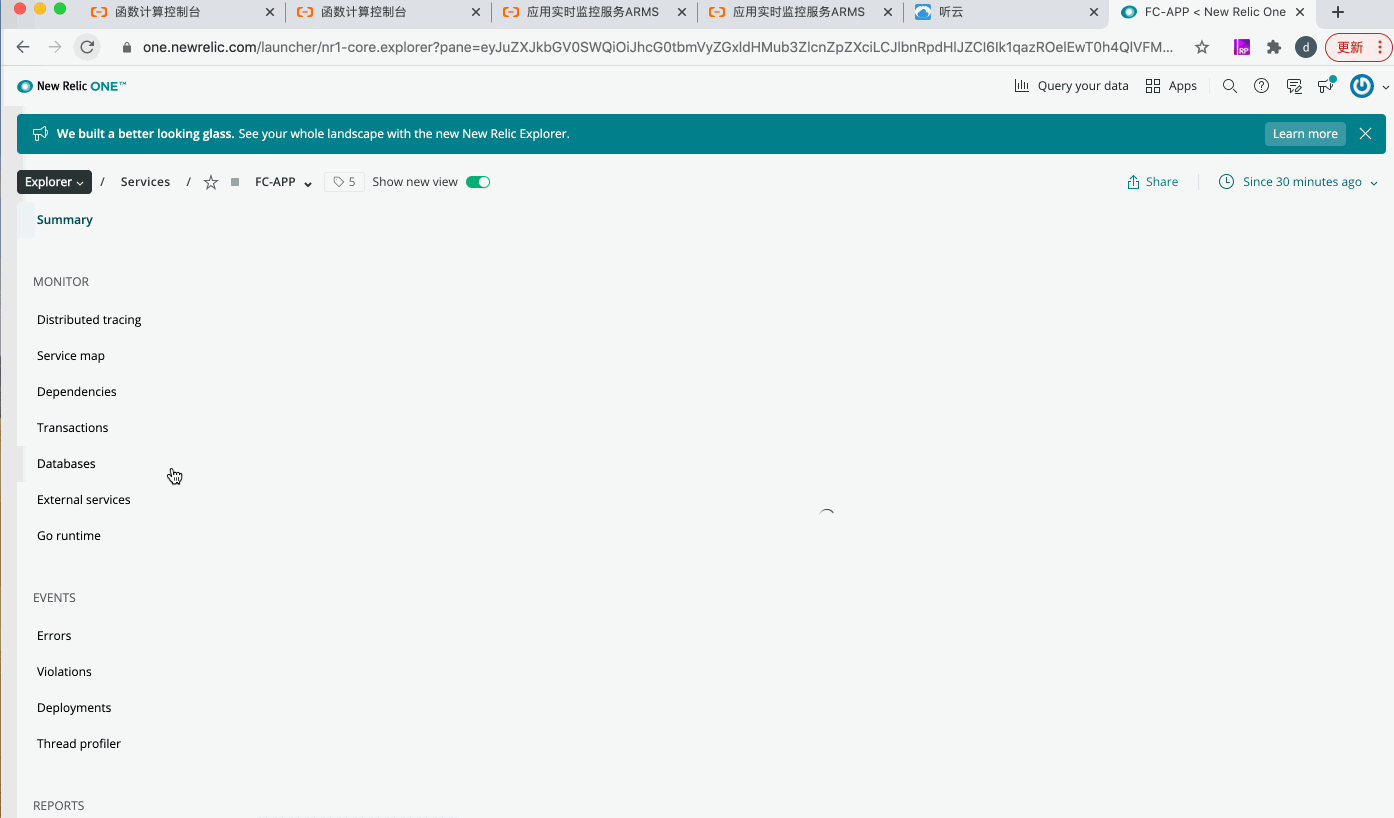
Task: Open Dependencies page
Action: pos(77,392)
